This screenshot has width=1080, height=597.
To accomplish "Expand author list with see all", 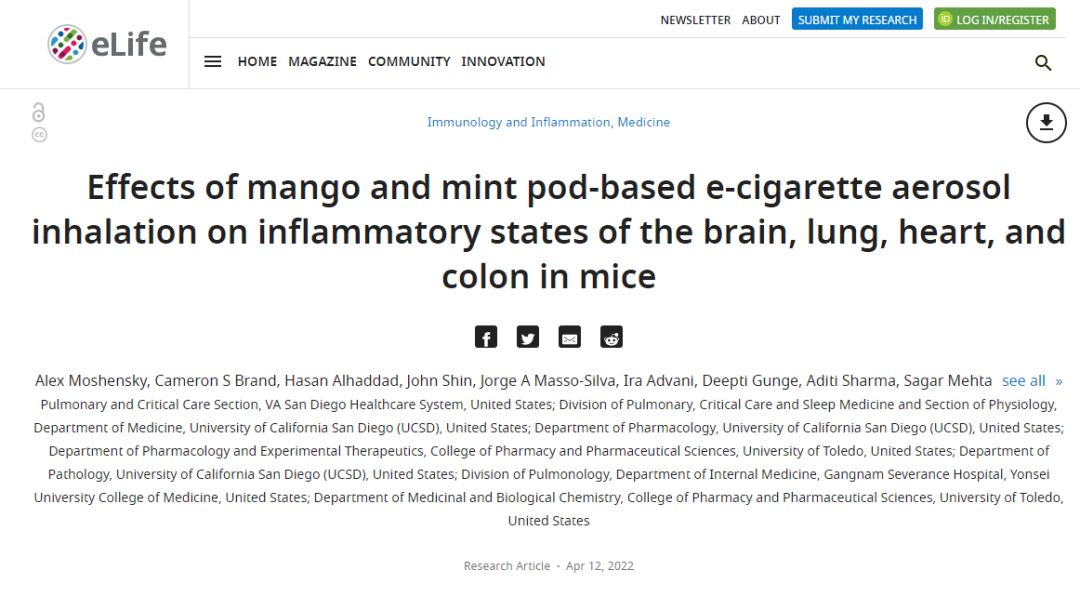I will point(1032,381).
